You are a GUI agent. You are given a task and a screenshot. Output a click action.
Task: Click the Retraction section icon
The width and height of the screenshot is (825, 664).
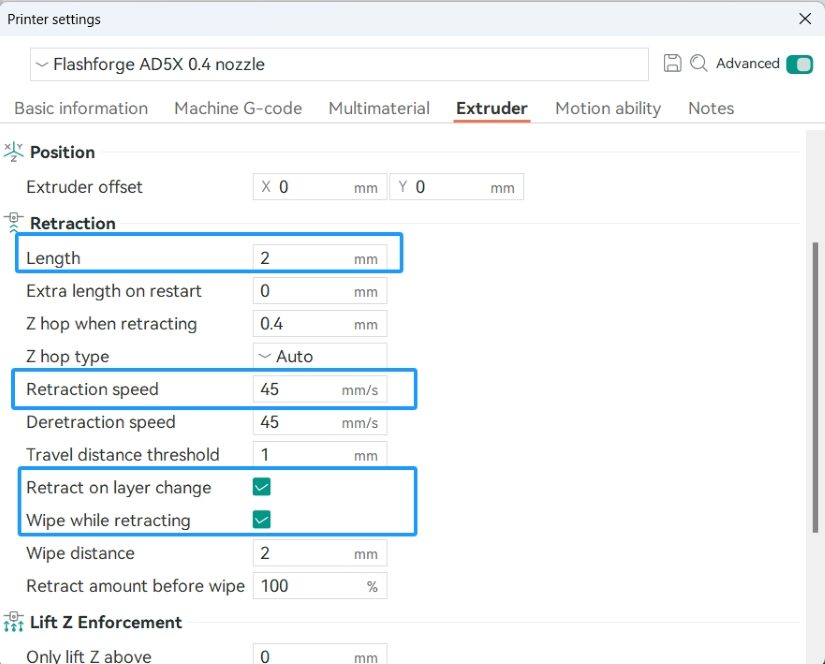click(13, 223)
